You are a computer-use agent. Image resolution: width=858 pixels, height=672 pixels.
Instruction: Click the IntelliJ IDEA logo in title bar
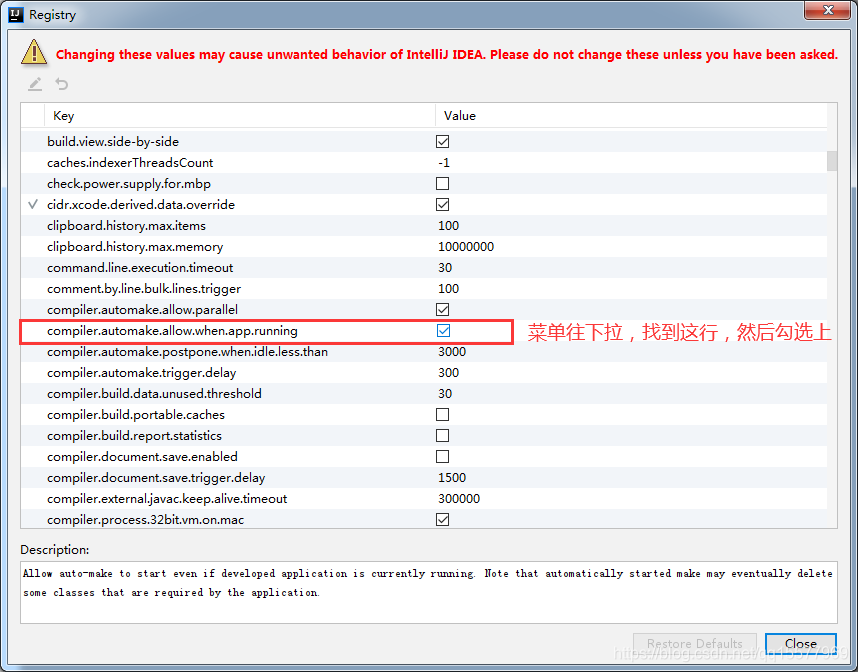(x=16, y=15)
